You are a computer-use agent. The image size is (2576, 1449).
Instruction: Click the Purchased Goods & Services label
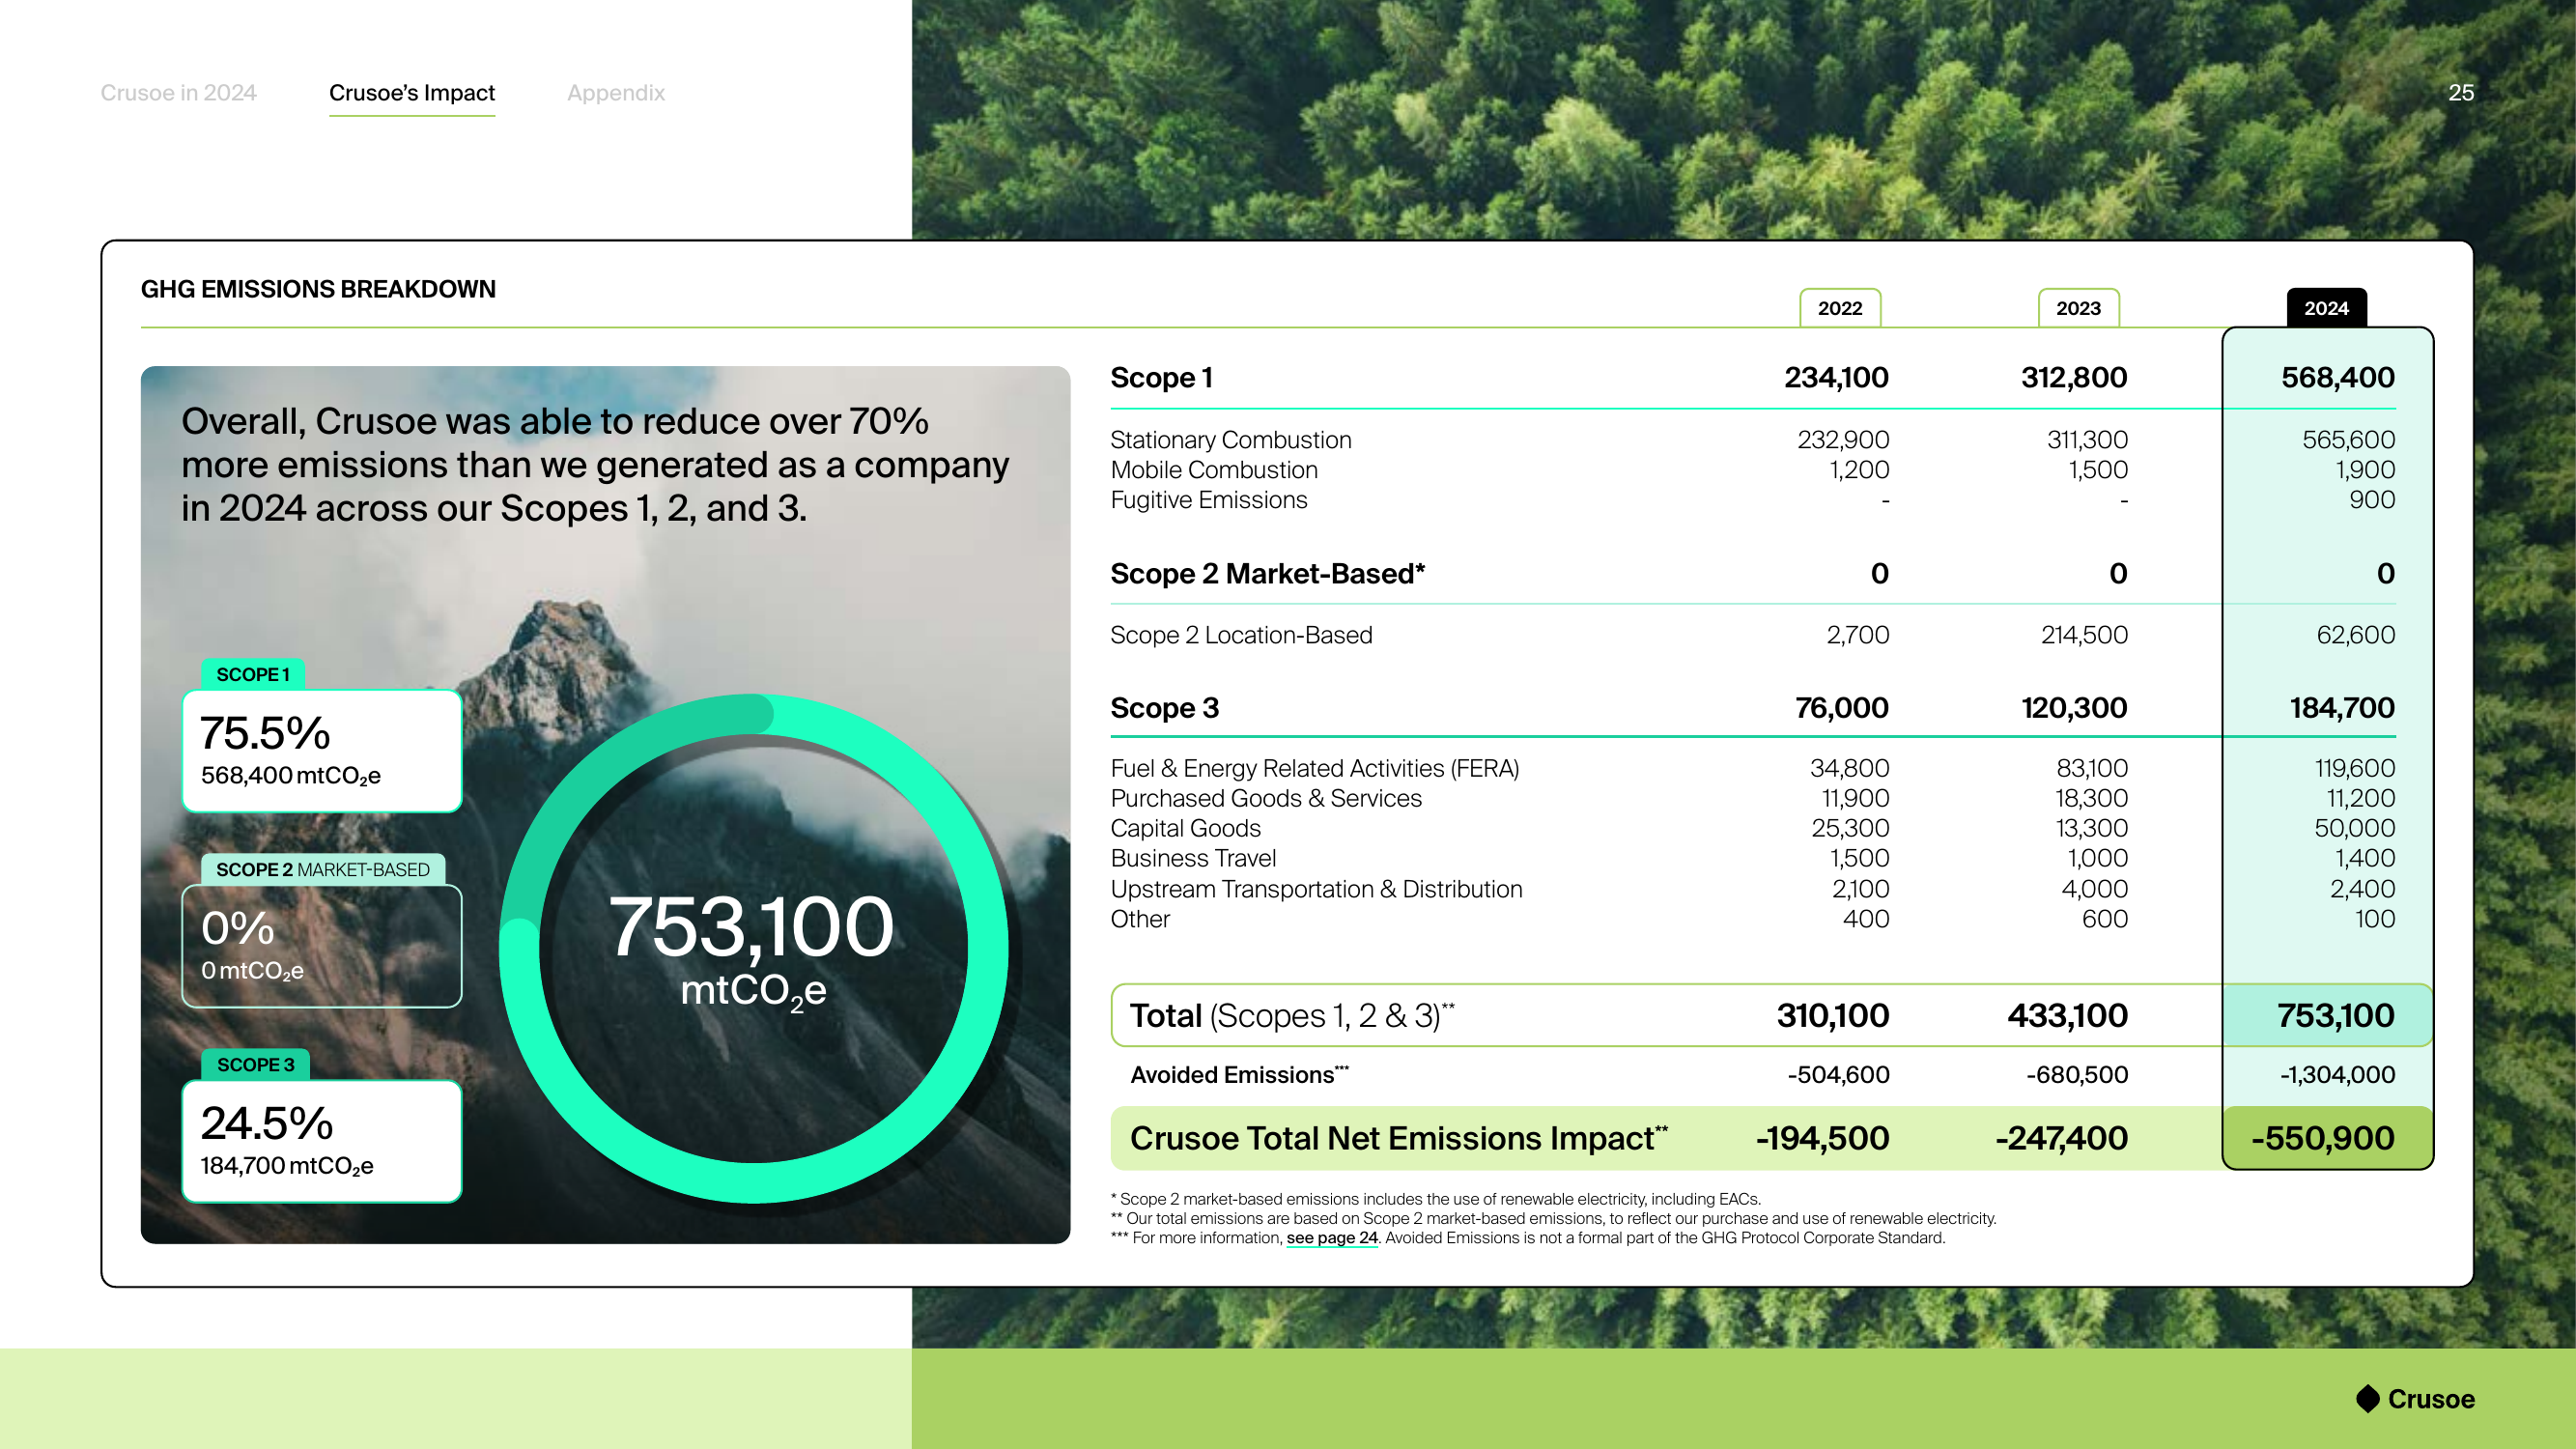click(x=1266, y=798)
